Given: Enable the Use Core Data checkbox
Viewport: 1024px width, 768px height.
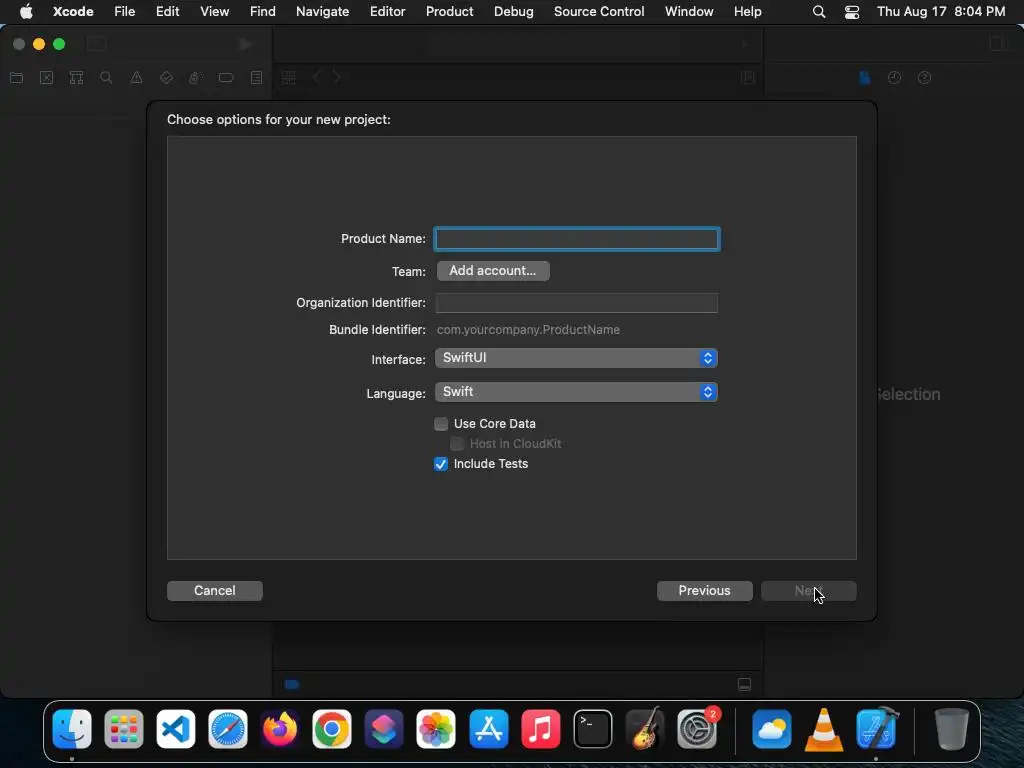Looking at the screenshot, I should pyautogui.click(x=441, y=424).
